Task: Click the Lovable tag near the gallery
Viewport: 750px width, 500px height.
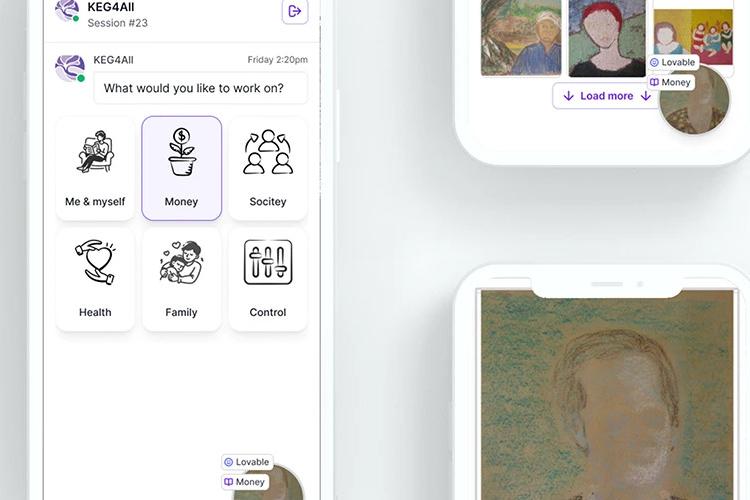Action: [673, 62]
